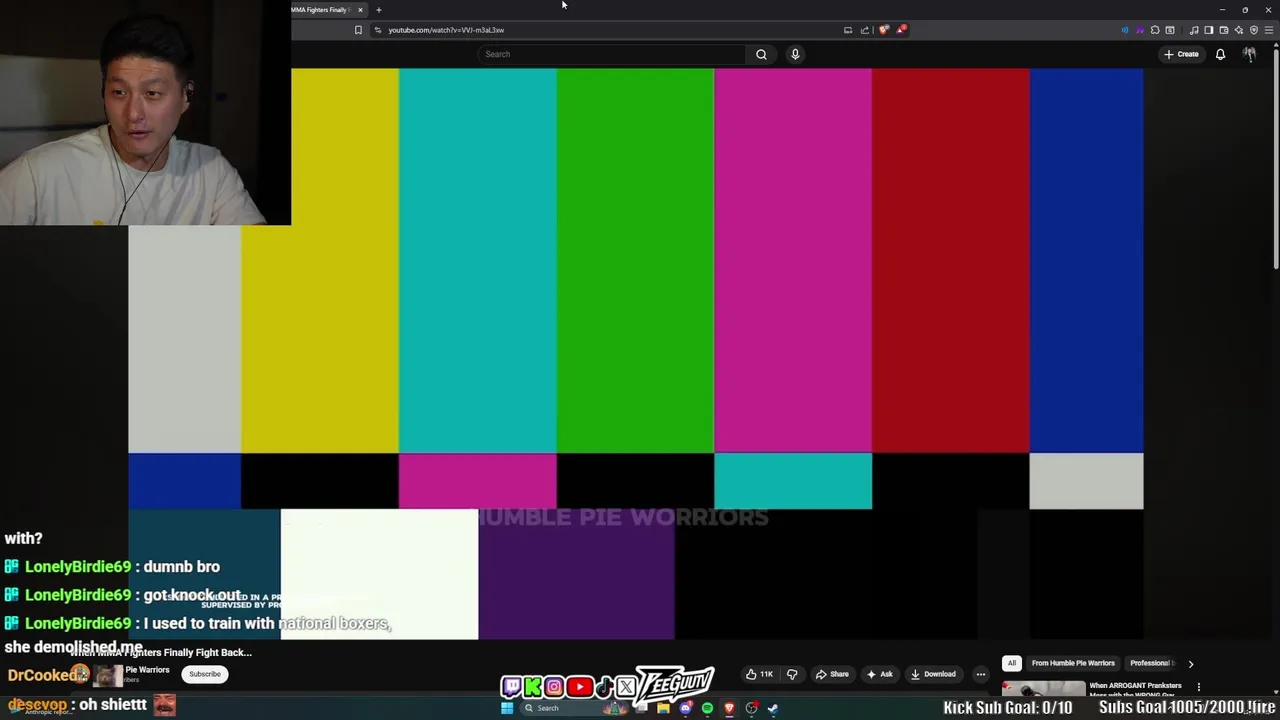The width and height of the screenshot is (1280, 720).
Task: Click the page vertical scrollbar
Action: coord(1275,160)
